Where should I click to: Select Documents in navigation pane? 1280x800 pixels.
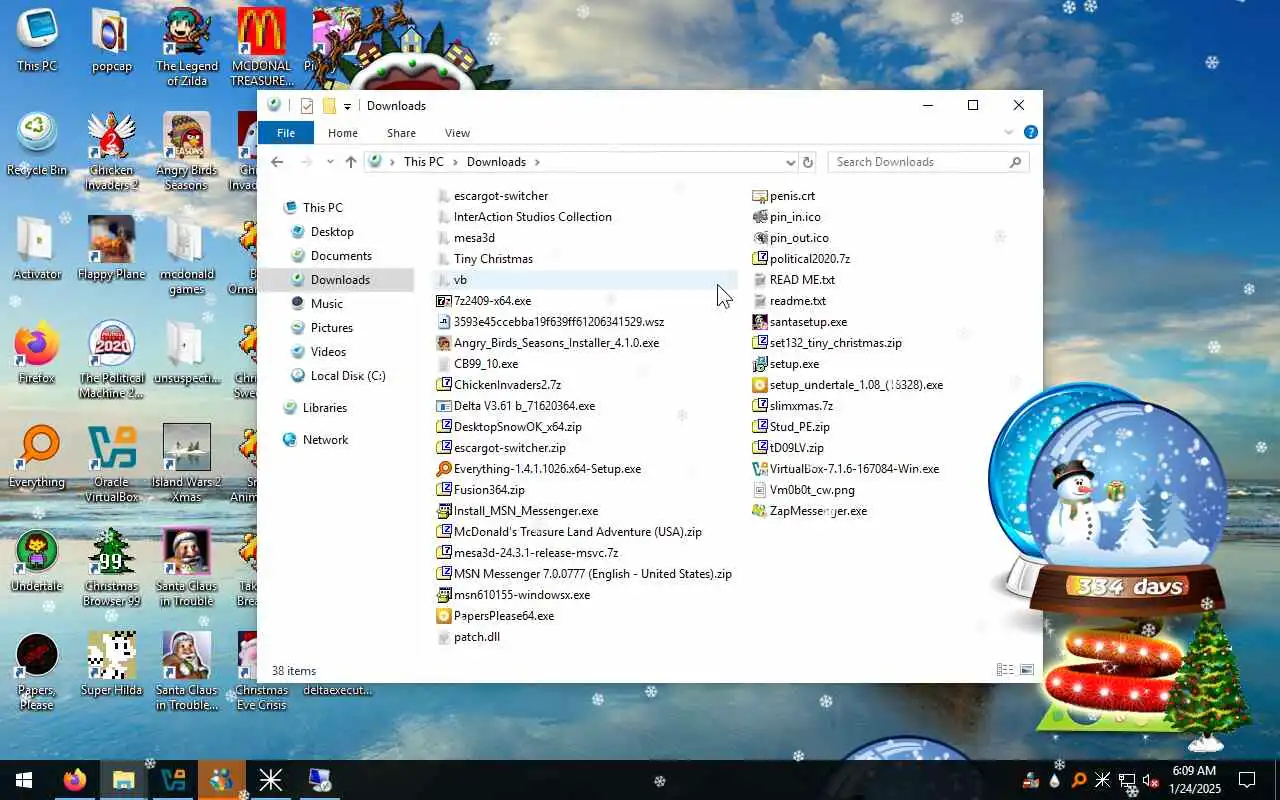[341, 255]
